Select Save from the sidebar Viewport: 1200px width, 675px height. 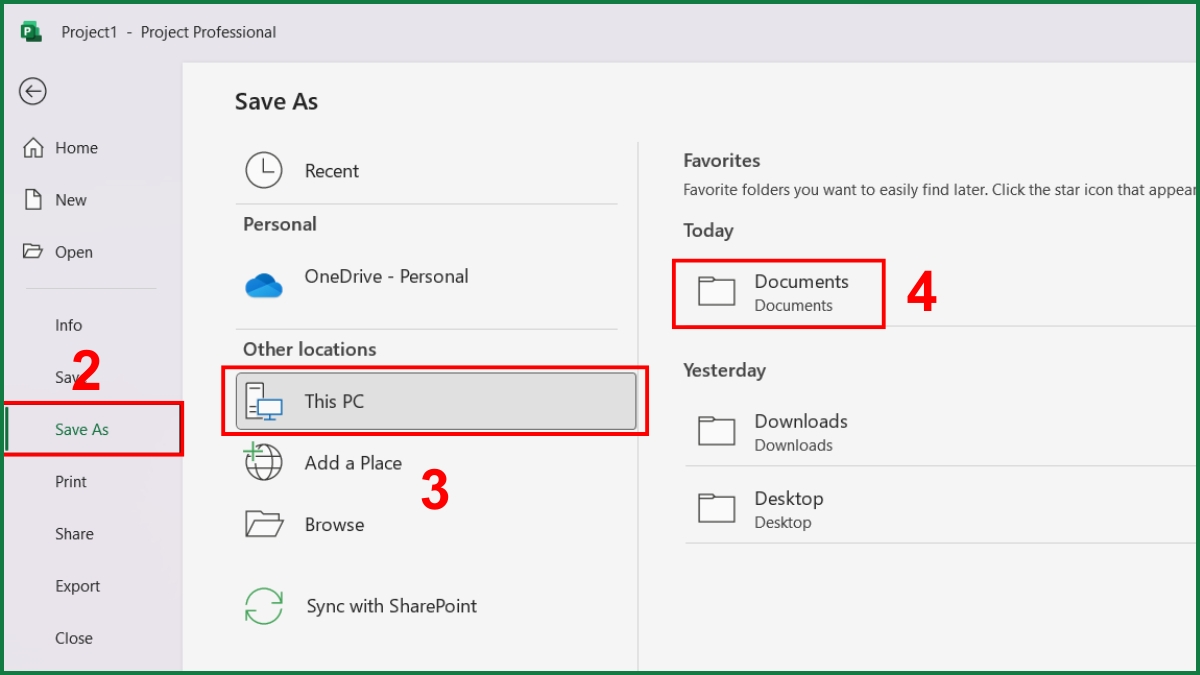pyautogui.click(x=68, y=377)
